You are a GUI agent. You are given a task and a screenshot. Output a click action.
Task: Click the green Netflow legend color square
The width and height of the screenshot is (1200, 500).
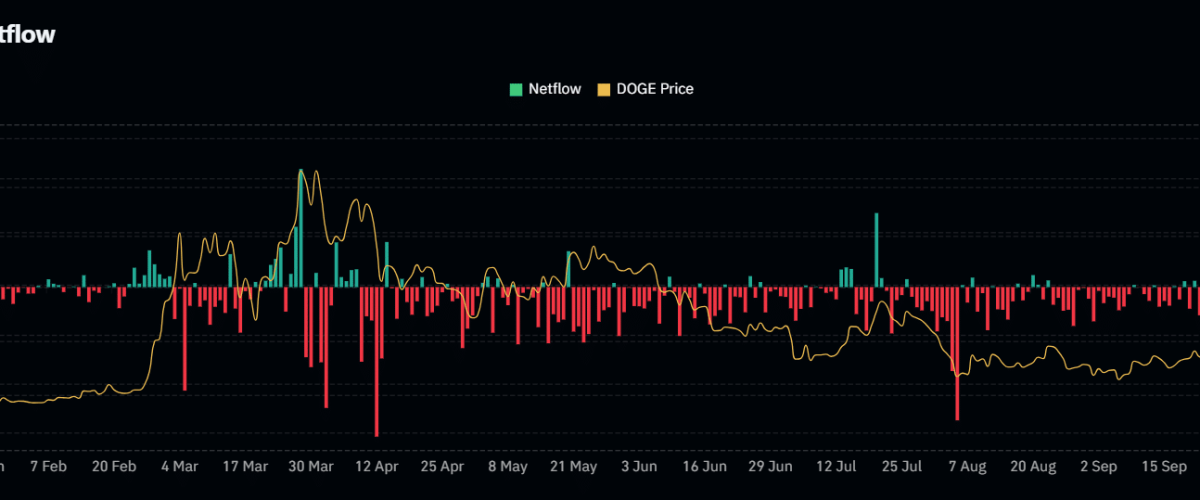(x=516, y=89)
